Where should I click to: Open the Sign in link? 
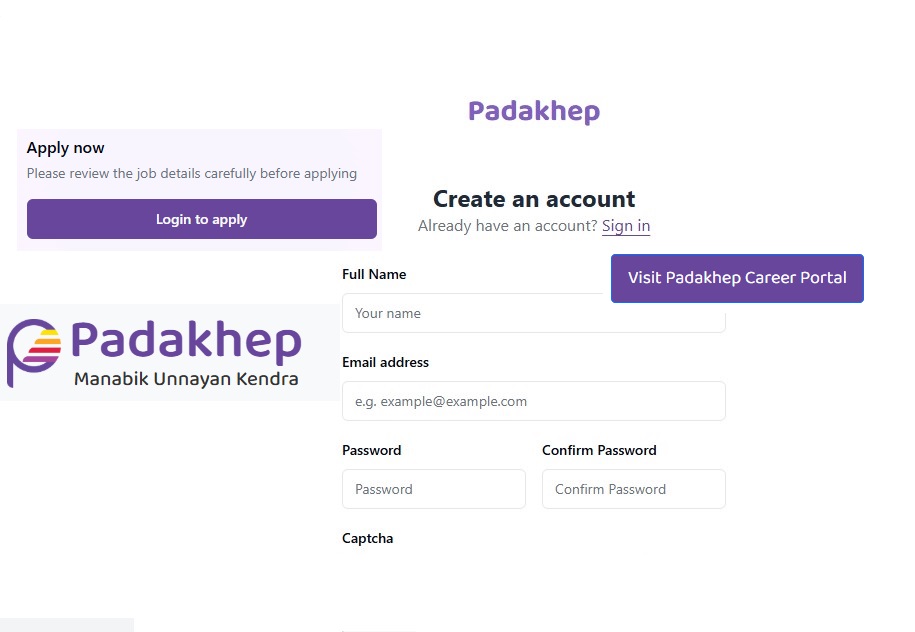coord(626,226)
